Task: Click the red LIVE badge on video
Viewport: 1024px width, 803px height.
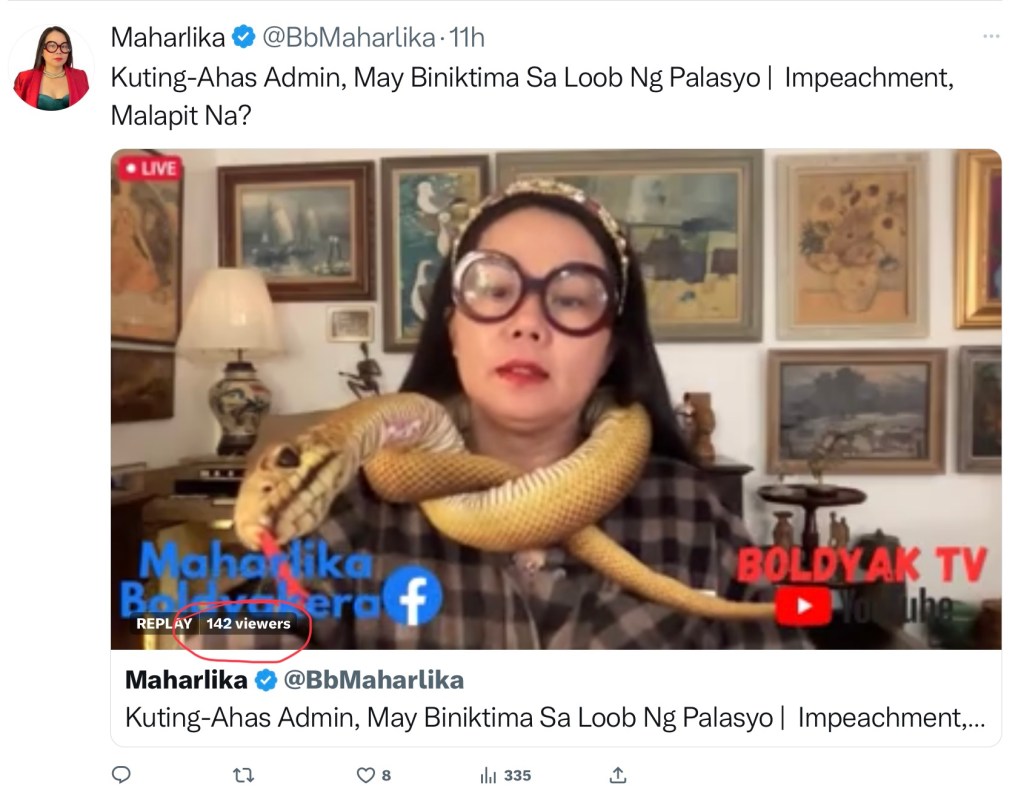Action: (150, 168)
